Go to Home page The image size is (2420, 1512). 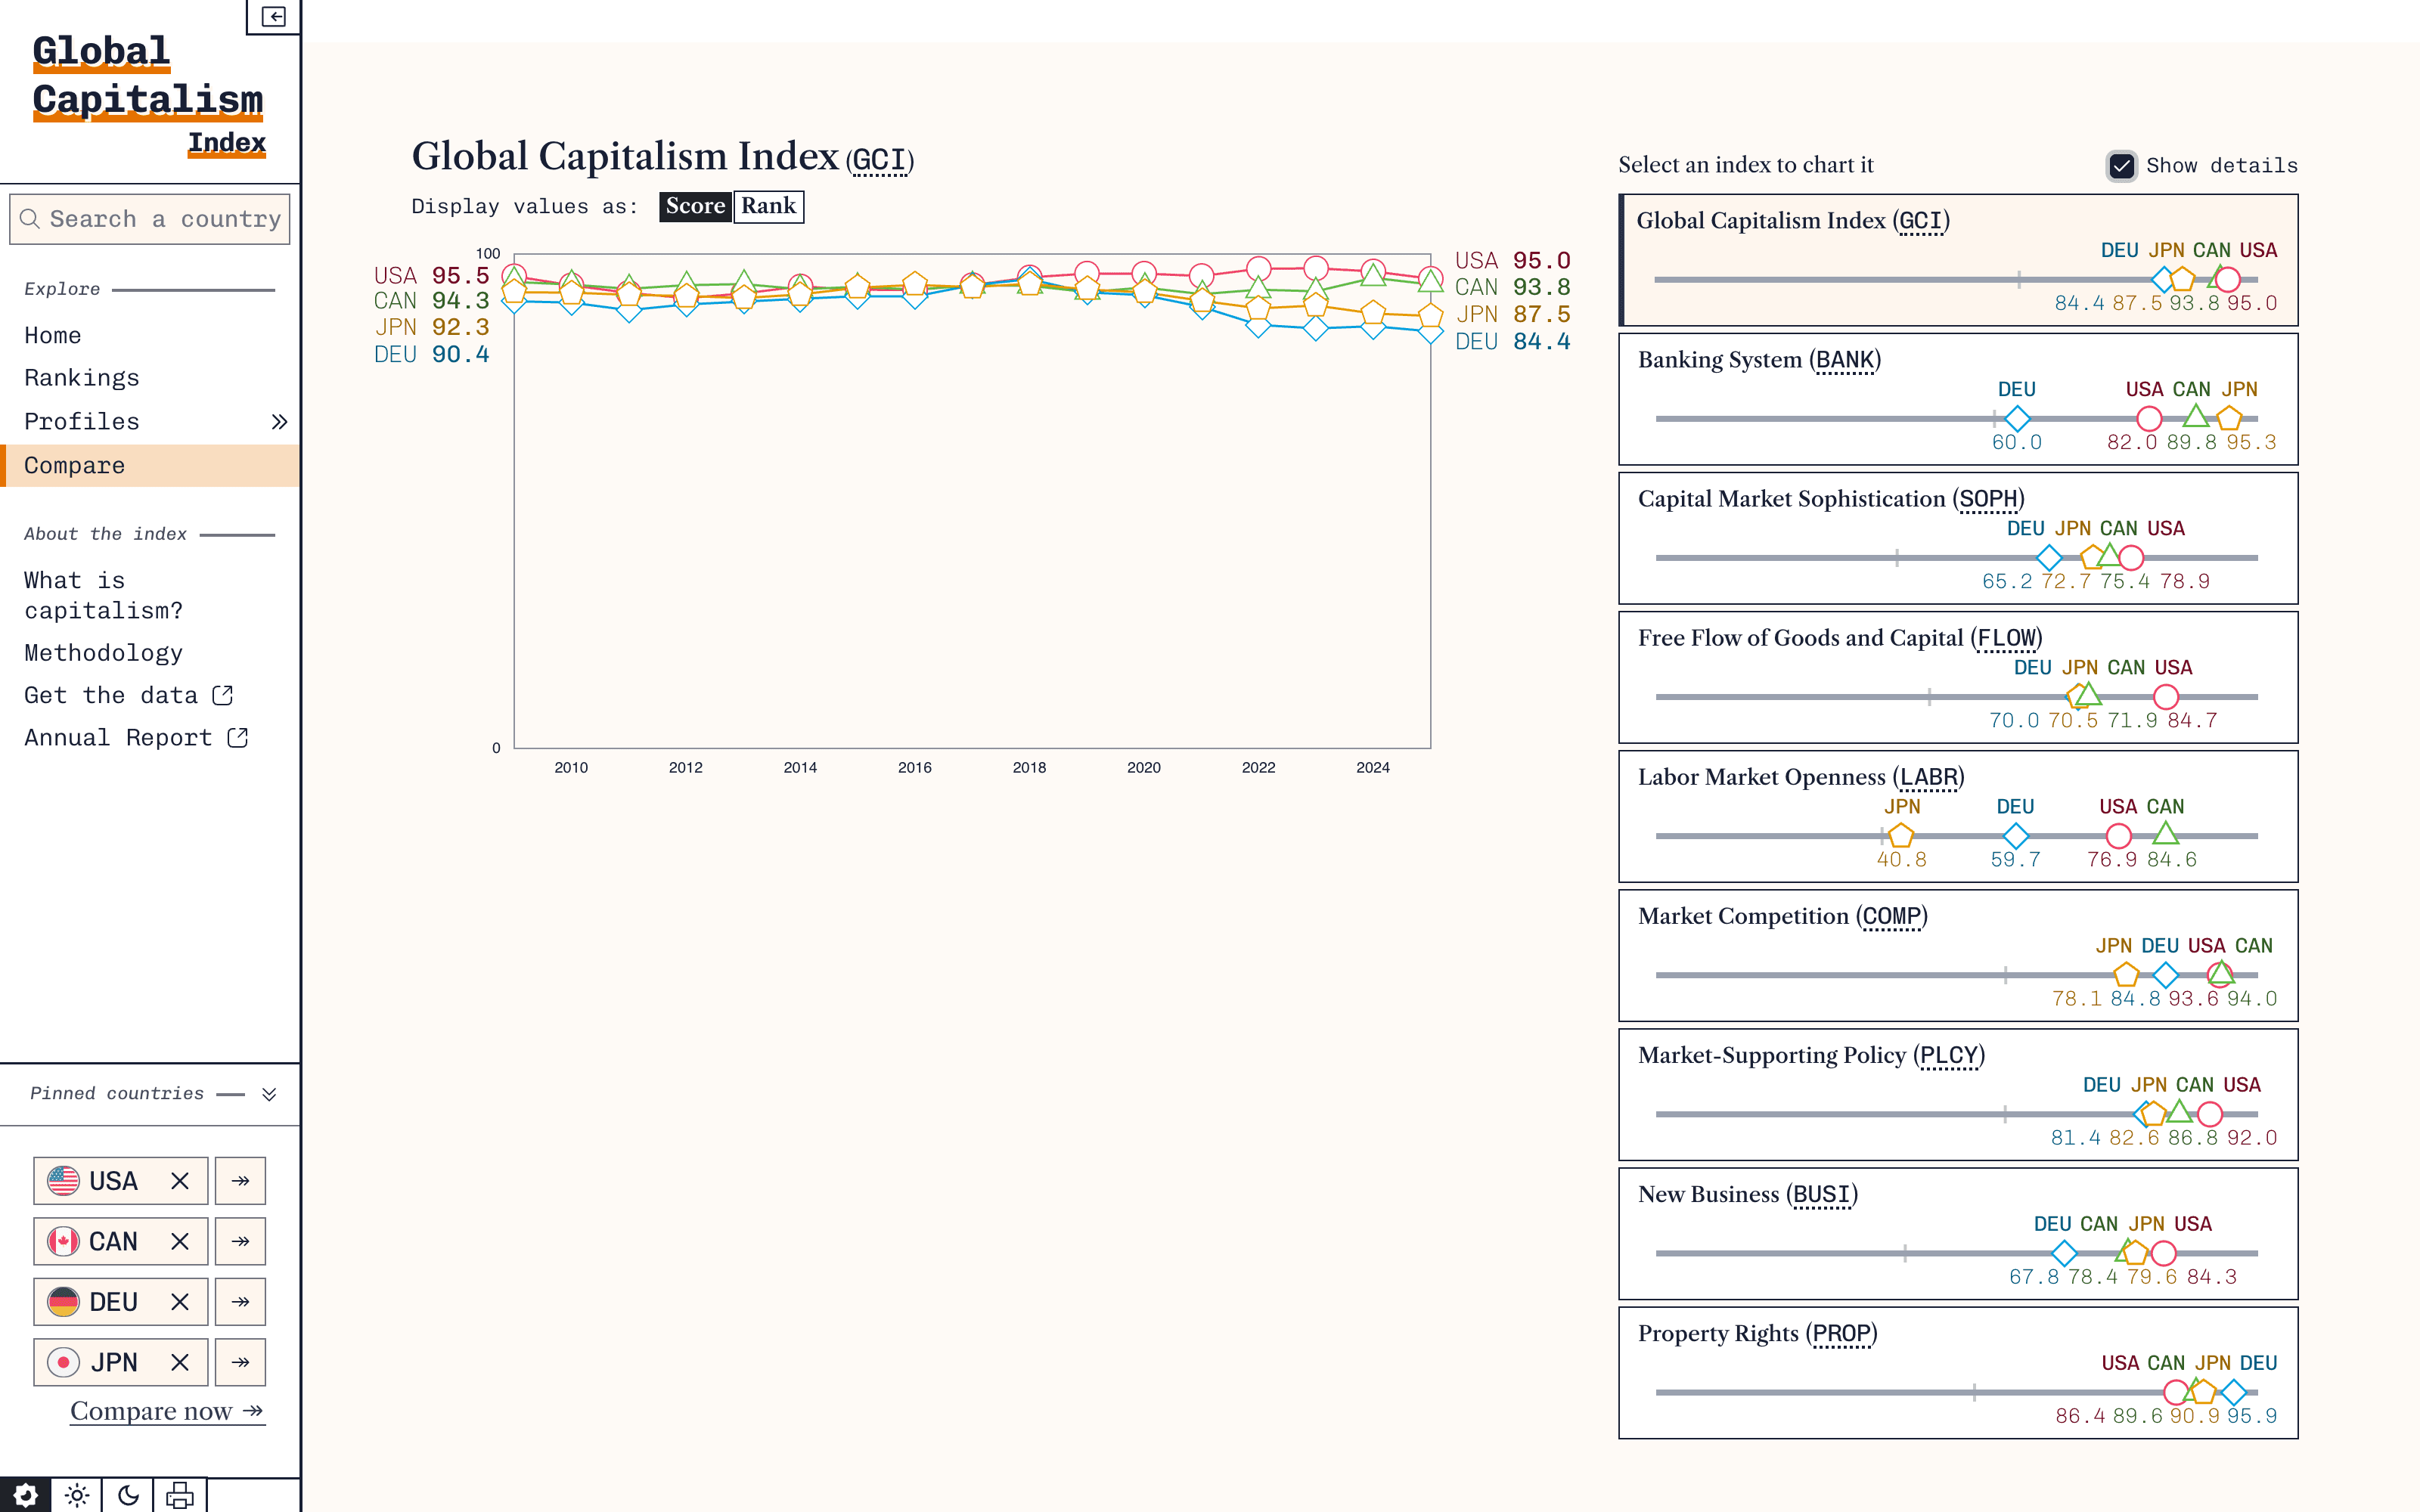[53, 335]
